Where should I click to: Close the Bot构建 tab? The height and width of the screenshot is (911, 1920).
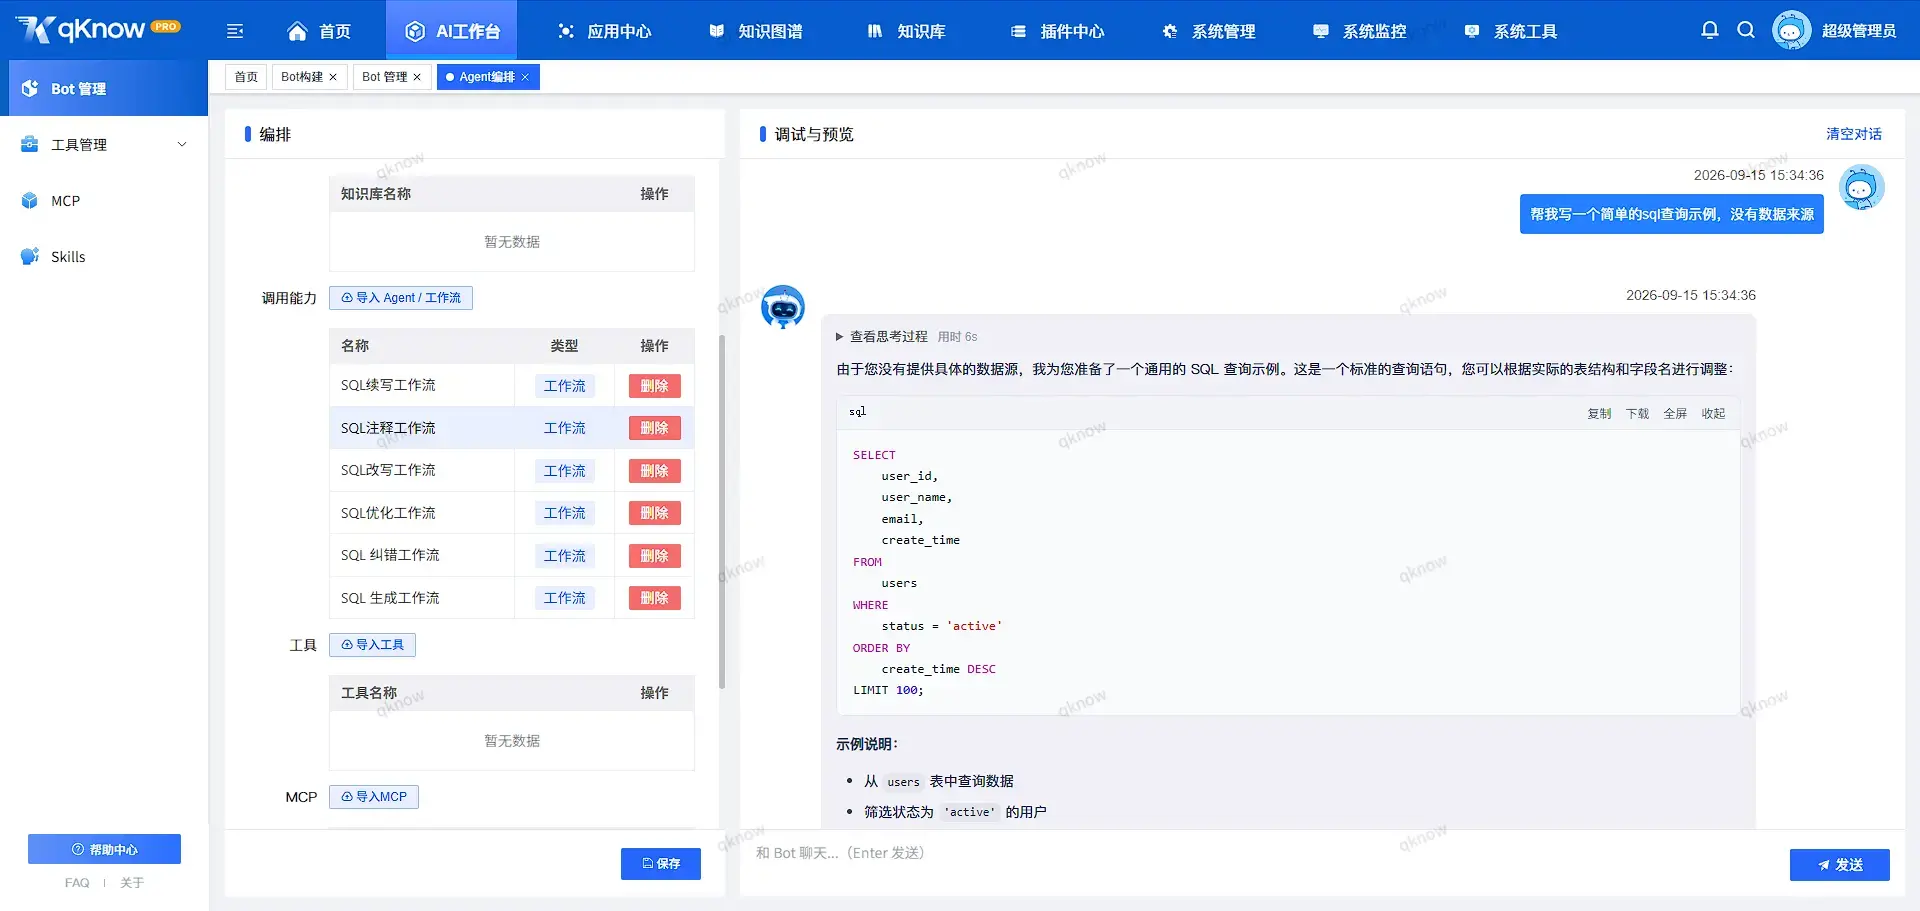[333, 77]
